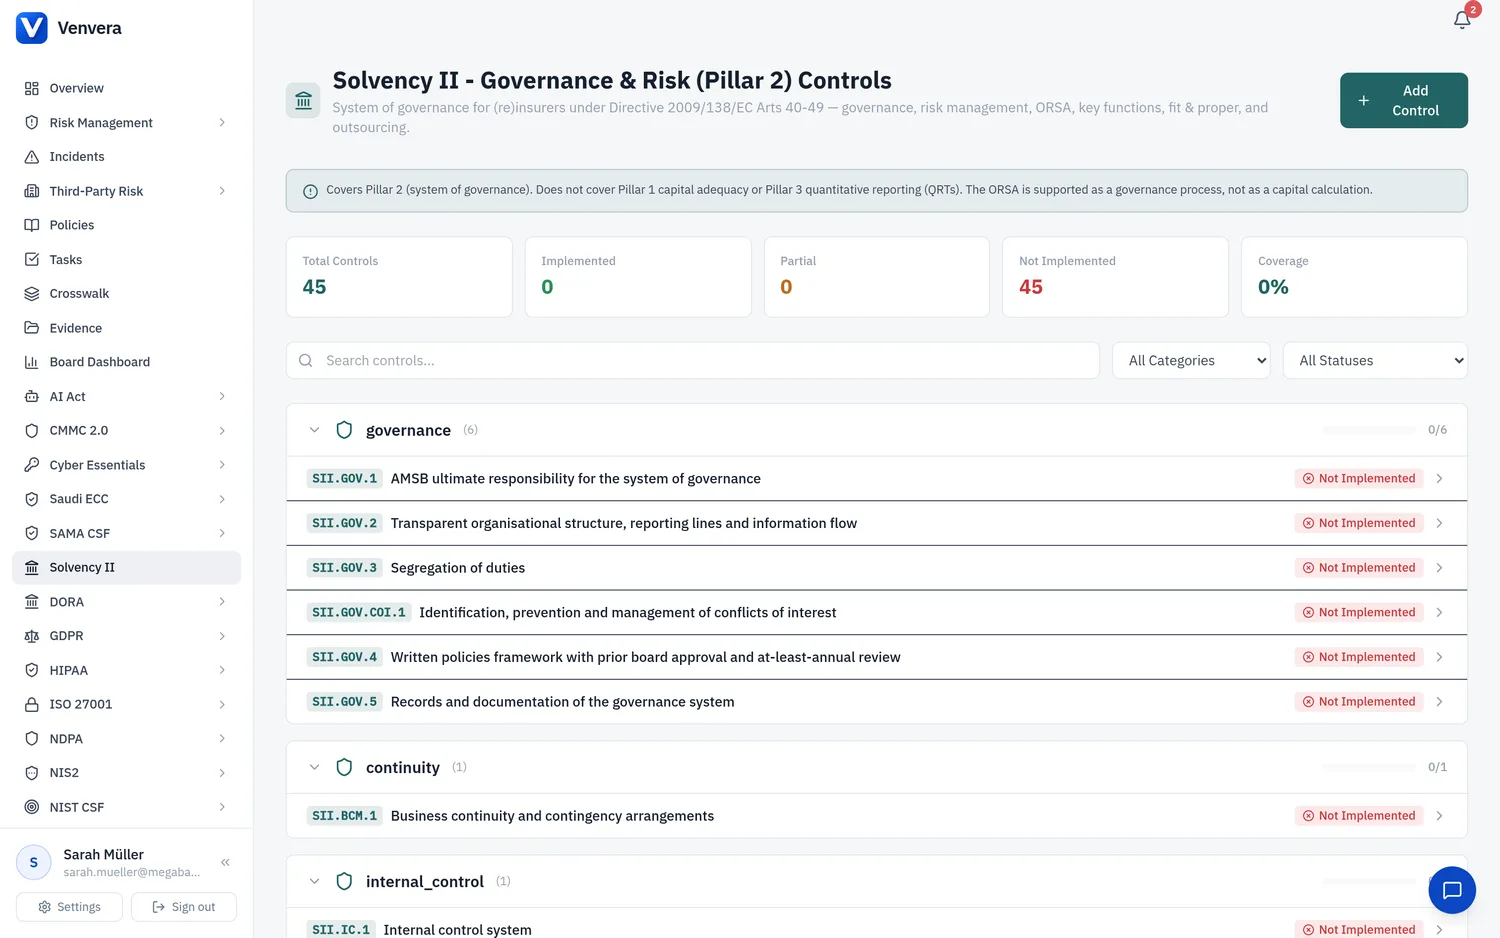Click the shield icon beside internal_control

click(x=344, y=881)
